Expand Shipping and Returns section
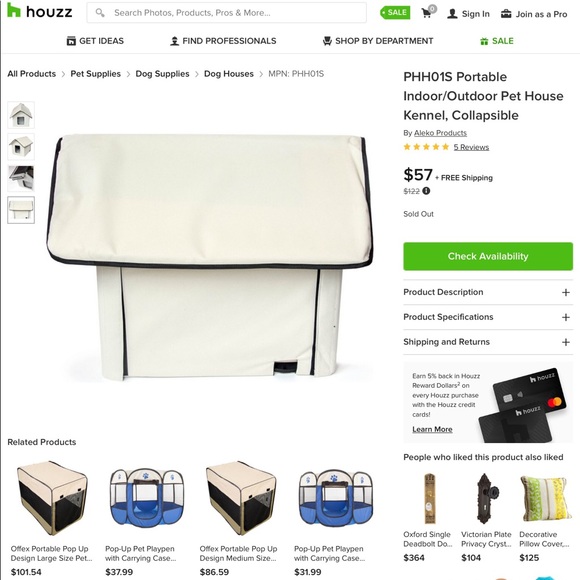 [x=488, y=342]
